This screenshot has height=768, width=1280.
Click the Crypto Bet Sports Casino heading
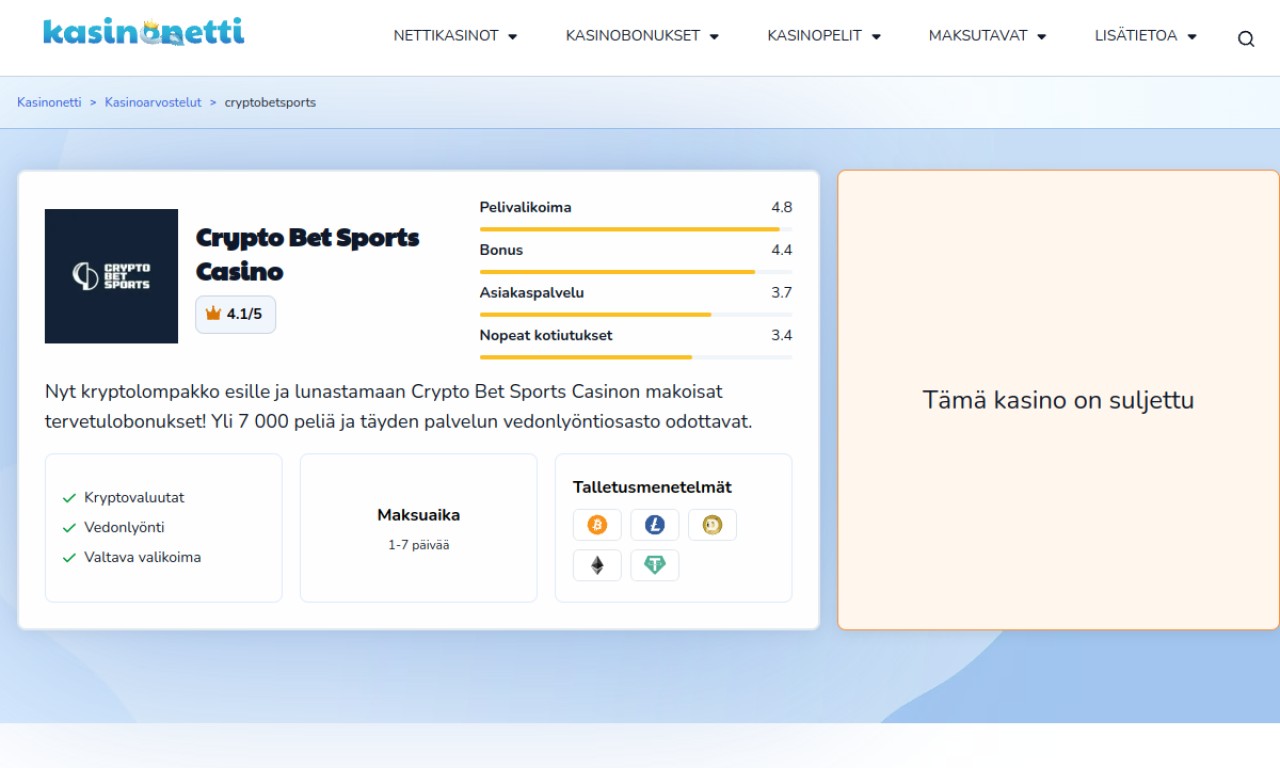[308, 254]
